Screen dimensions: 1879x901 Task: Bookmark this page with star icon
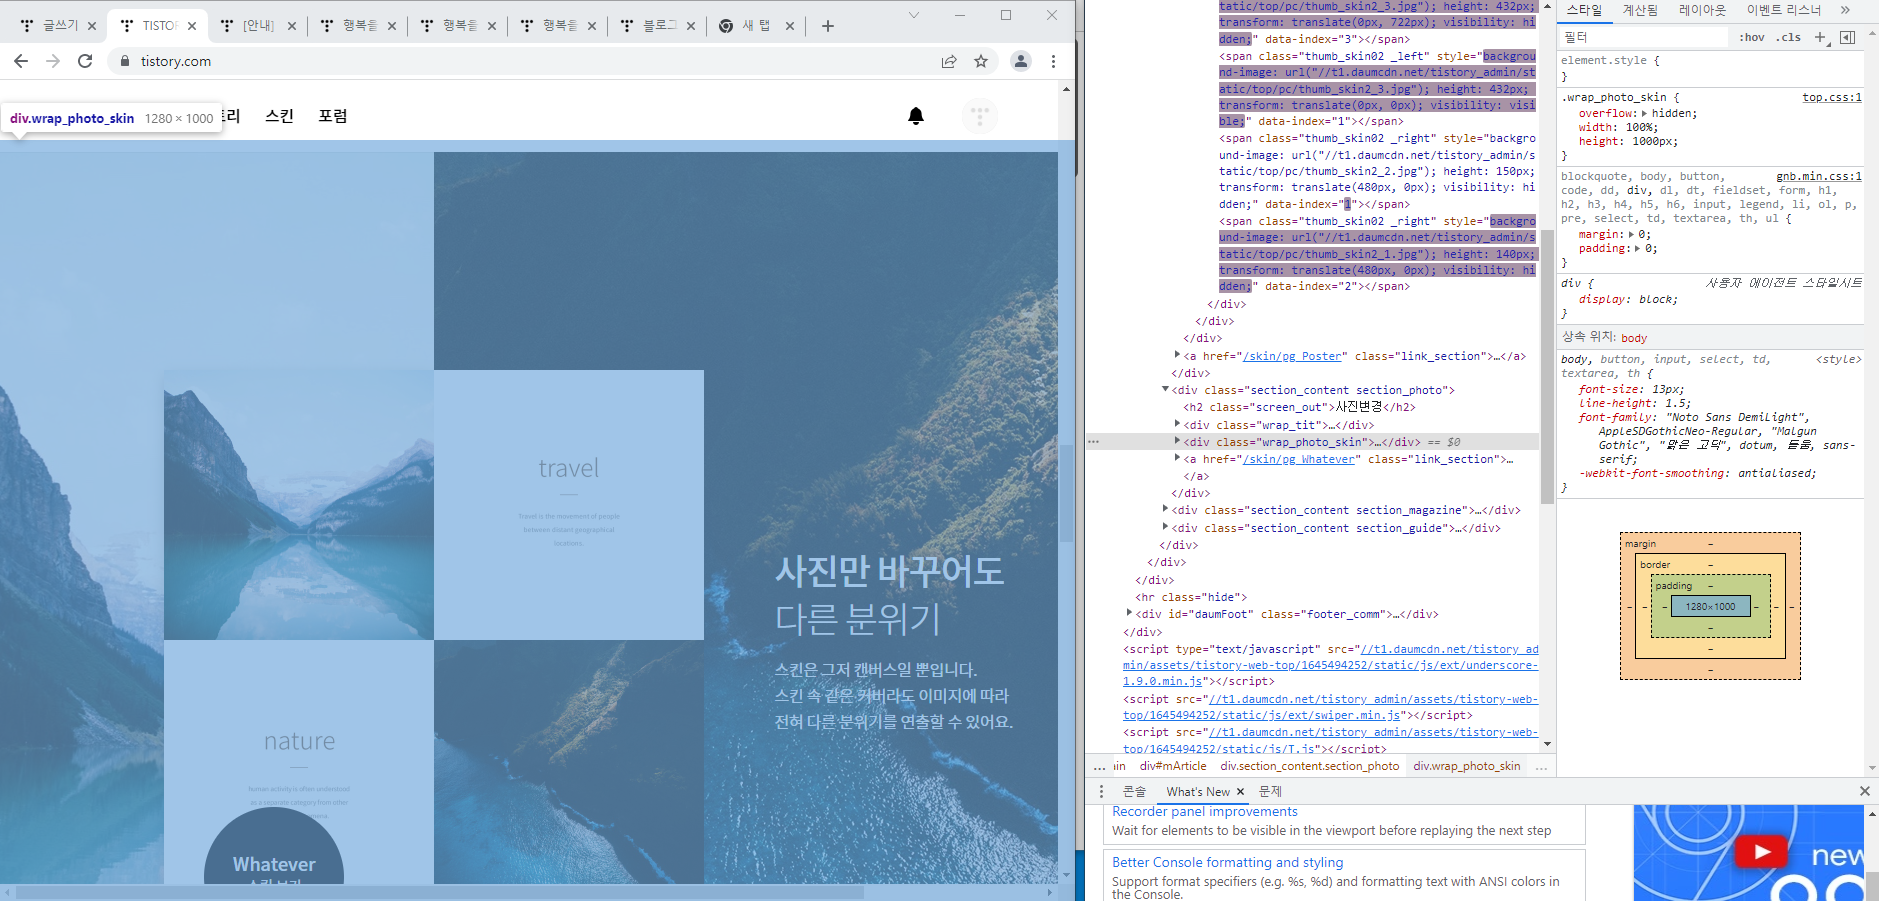click(x=981, y=61)
